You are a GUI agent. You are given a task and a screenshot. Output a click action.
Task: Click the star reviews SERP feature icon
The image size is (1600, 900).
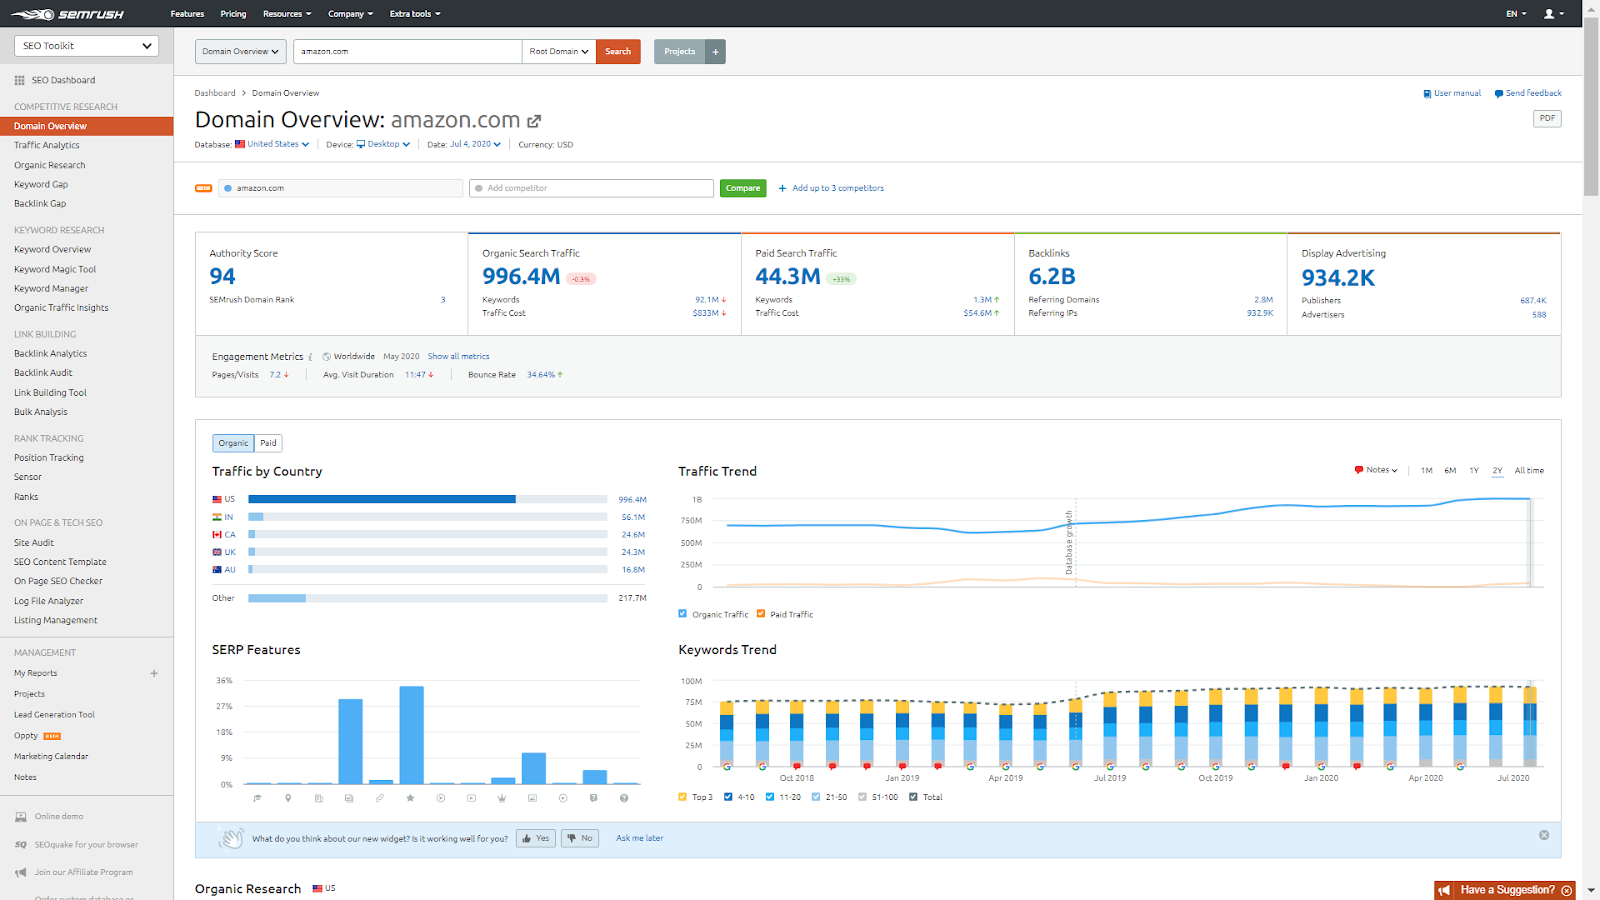410,798
